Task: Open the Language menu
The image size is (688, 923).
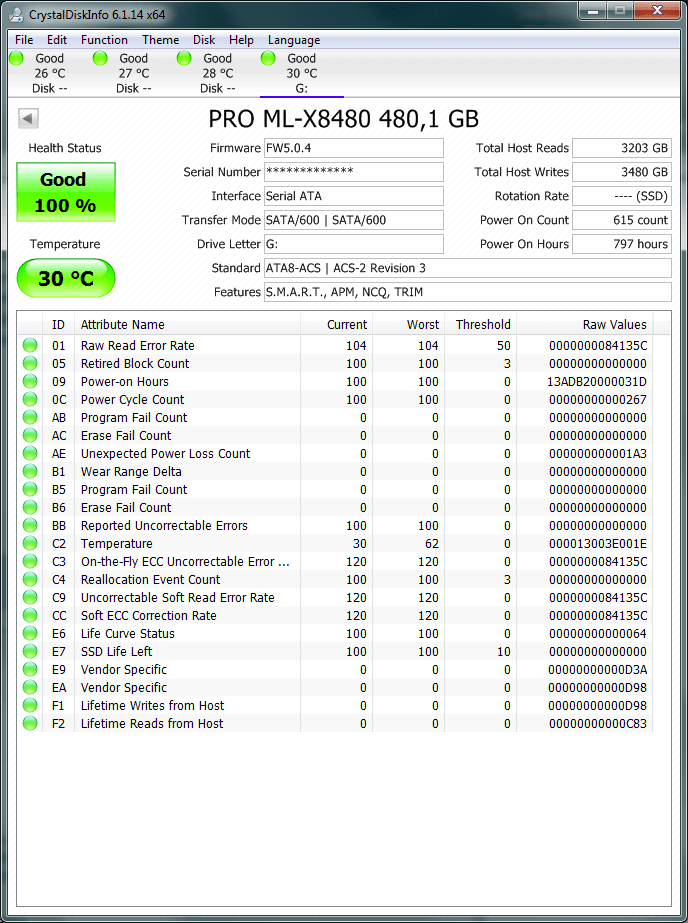Action: [x=294, y=40]
